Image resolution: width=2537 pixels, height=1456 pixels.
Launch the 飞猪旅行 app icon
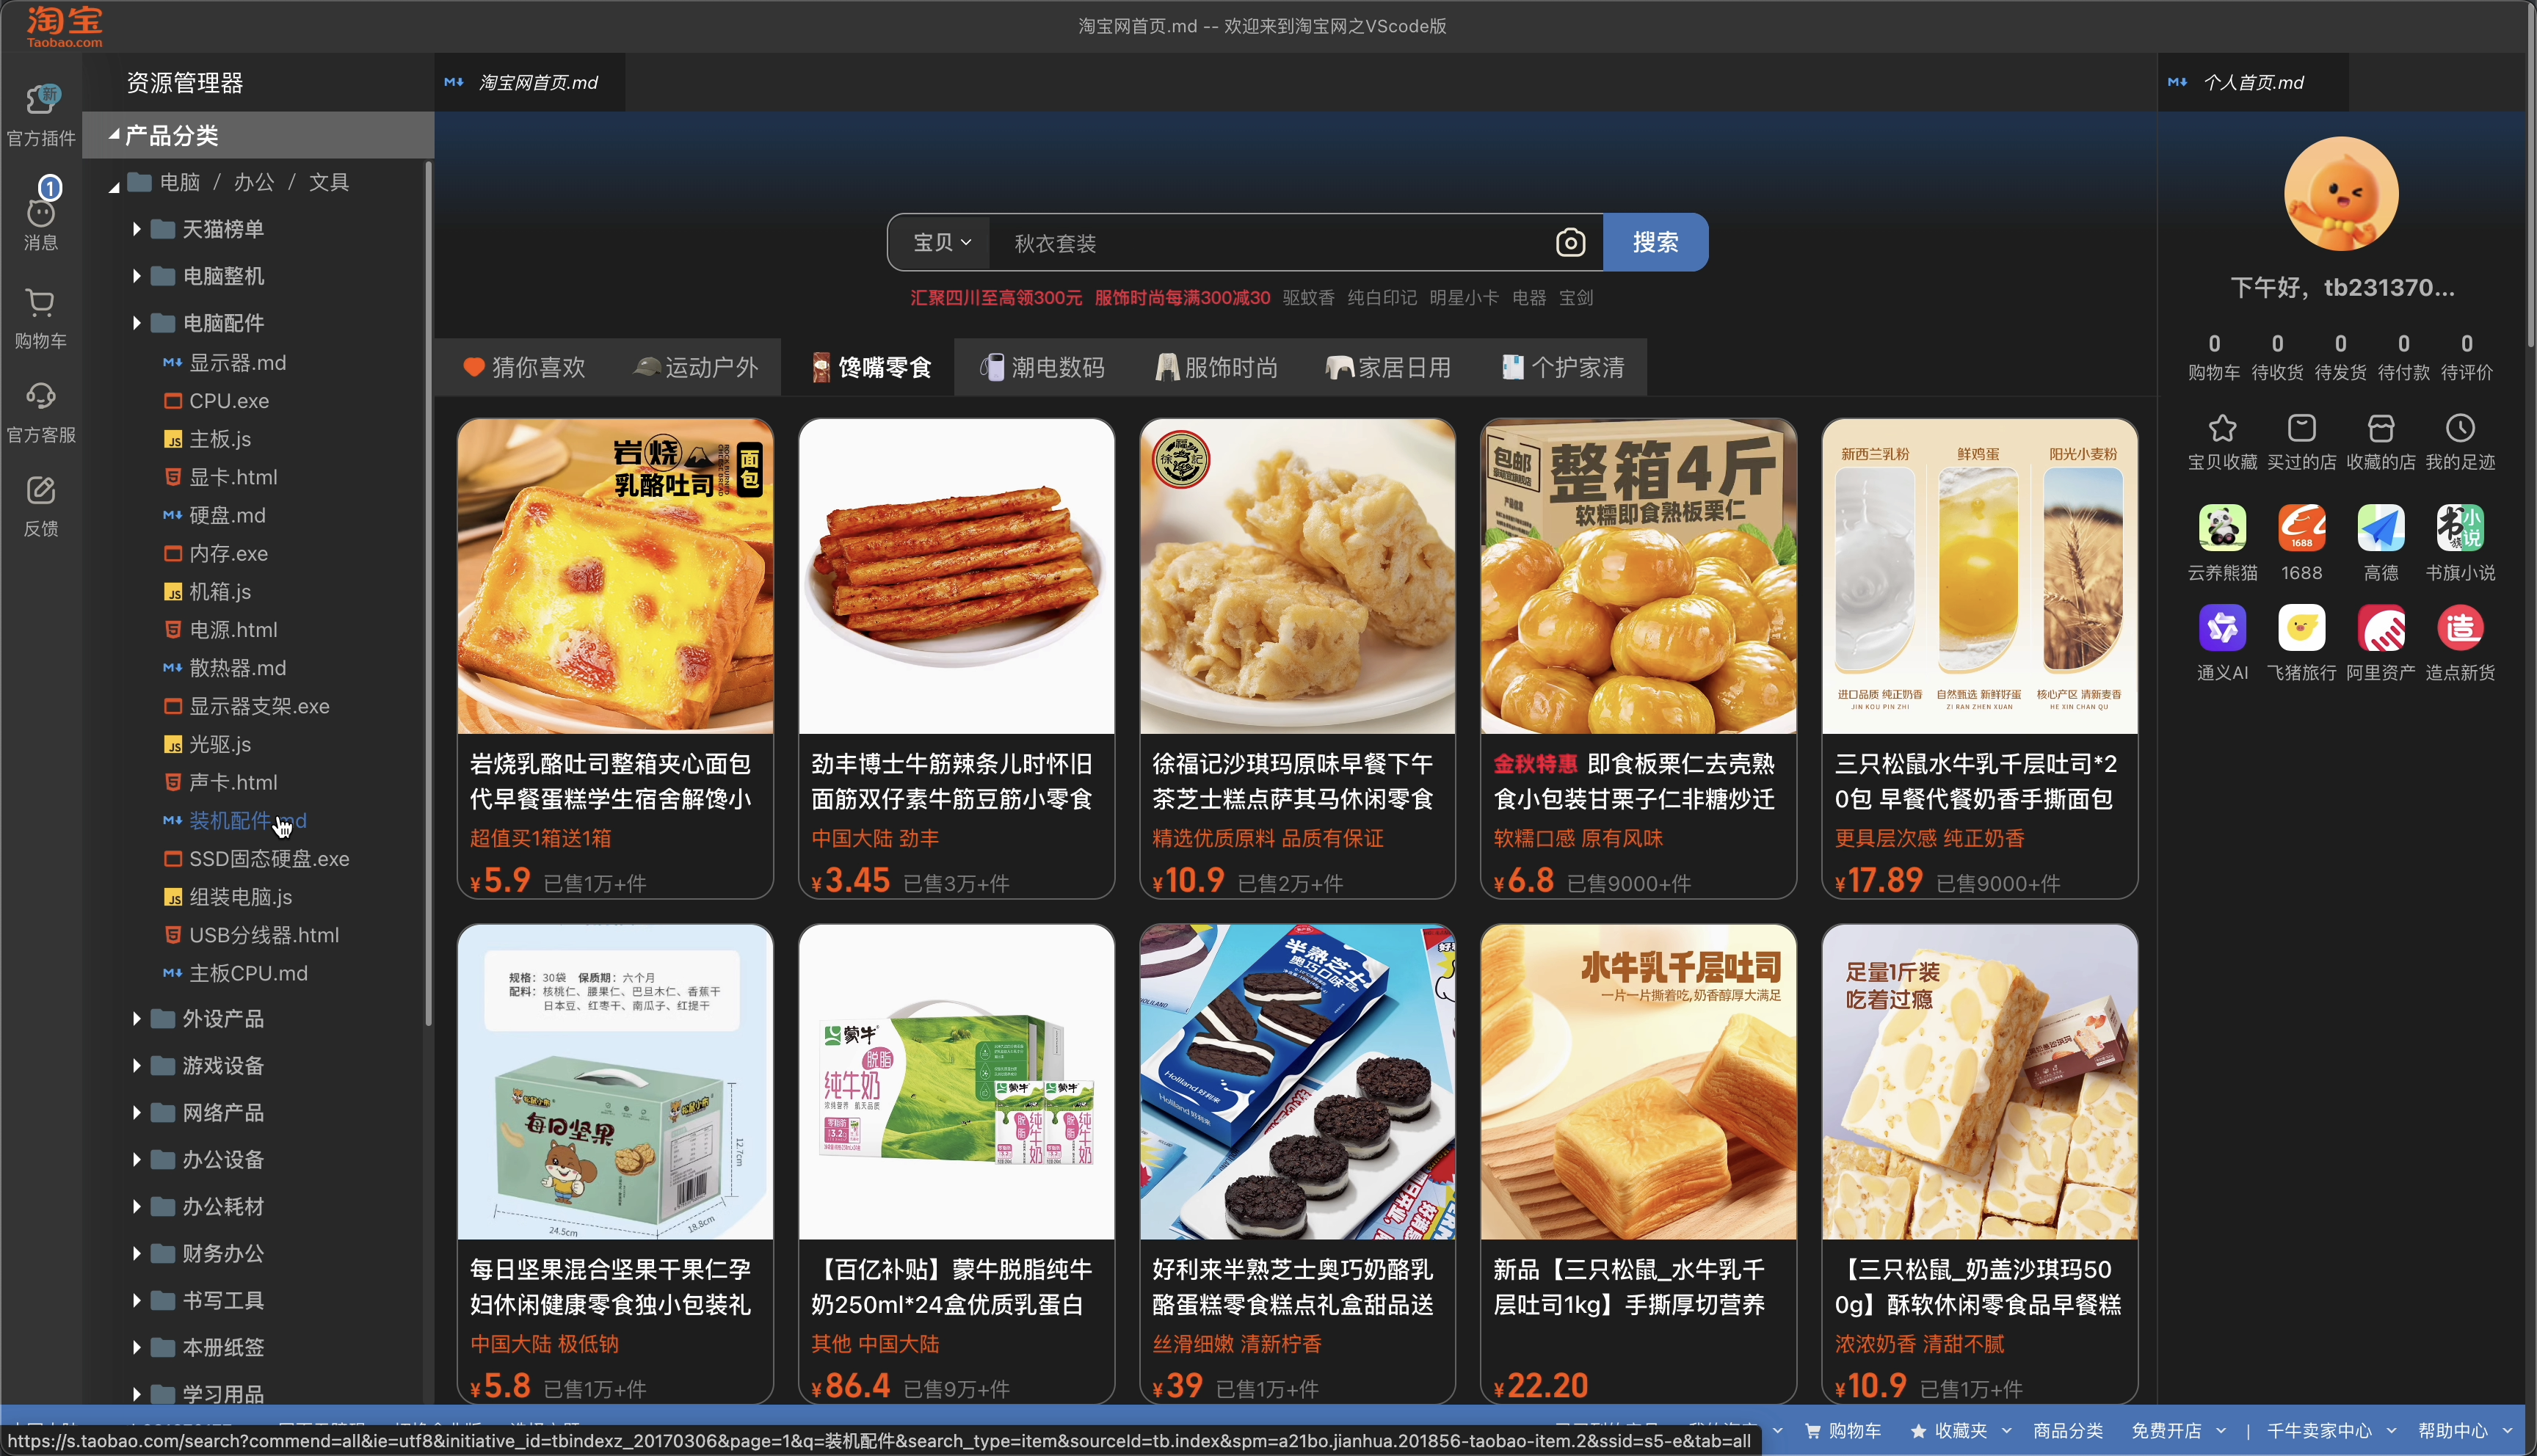point(2301,628)
